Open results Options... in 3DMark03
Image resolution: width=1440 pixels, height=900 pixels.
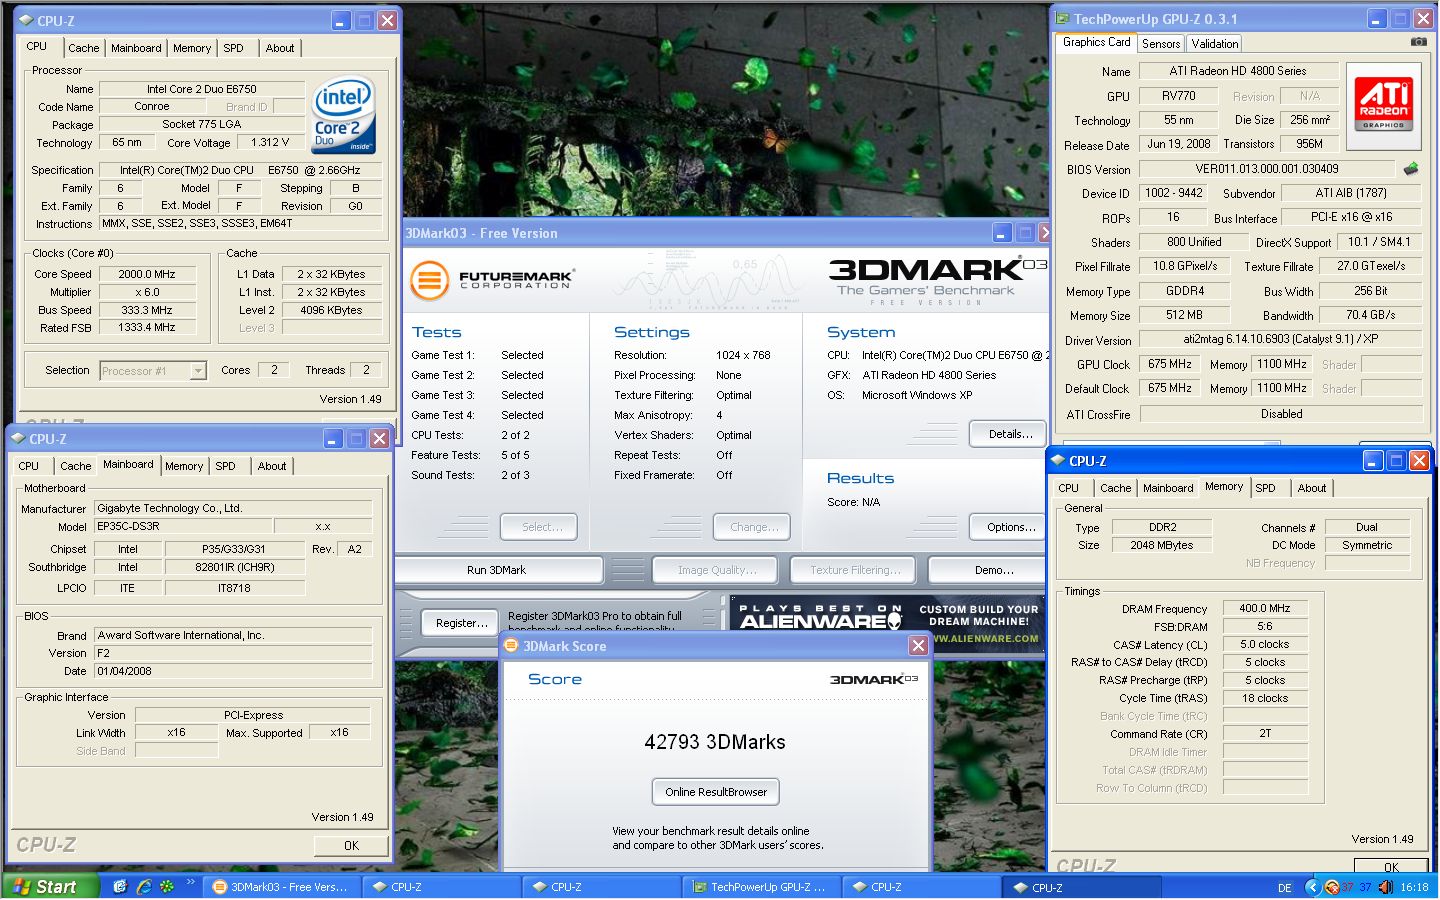click(1010, 527)
